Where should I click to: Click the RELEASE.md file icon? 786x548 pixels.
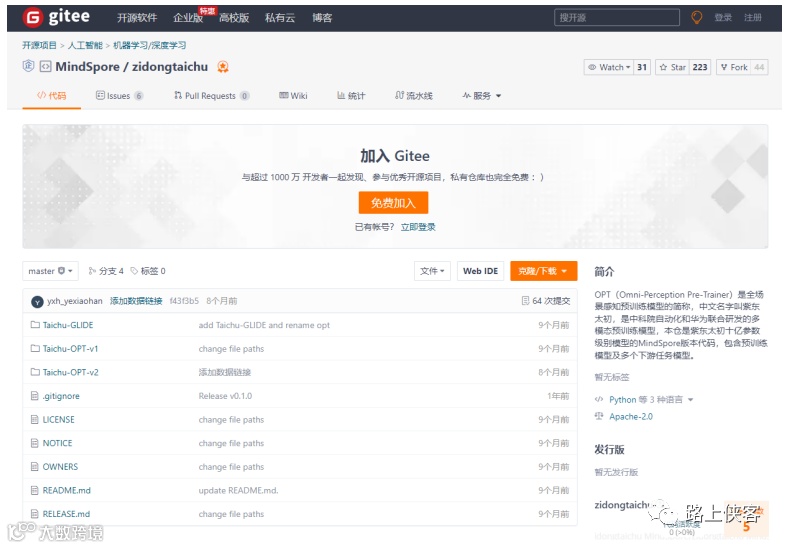click(35, 513)
